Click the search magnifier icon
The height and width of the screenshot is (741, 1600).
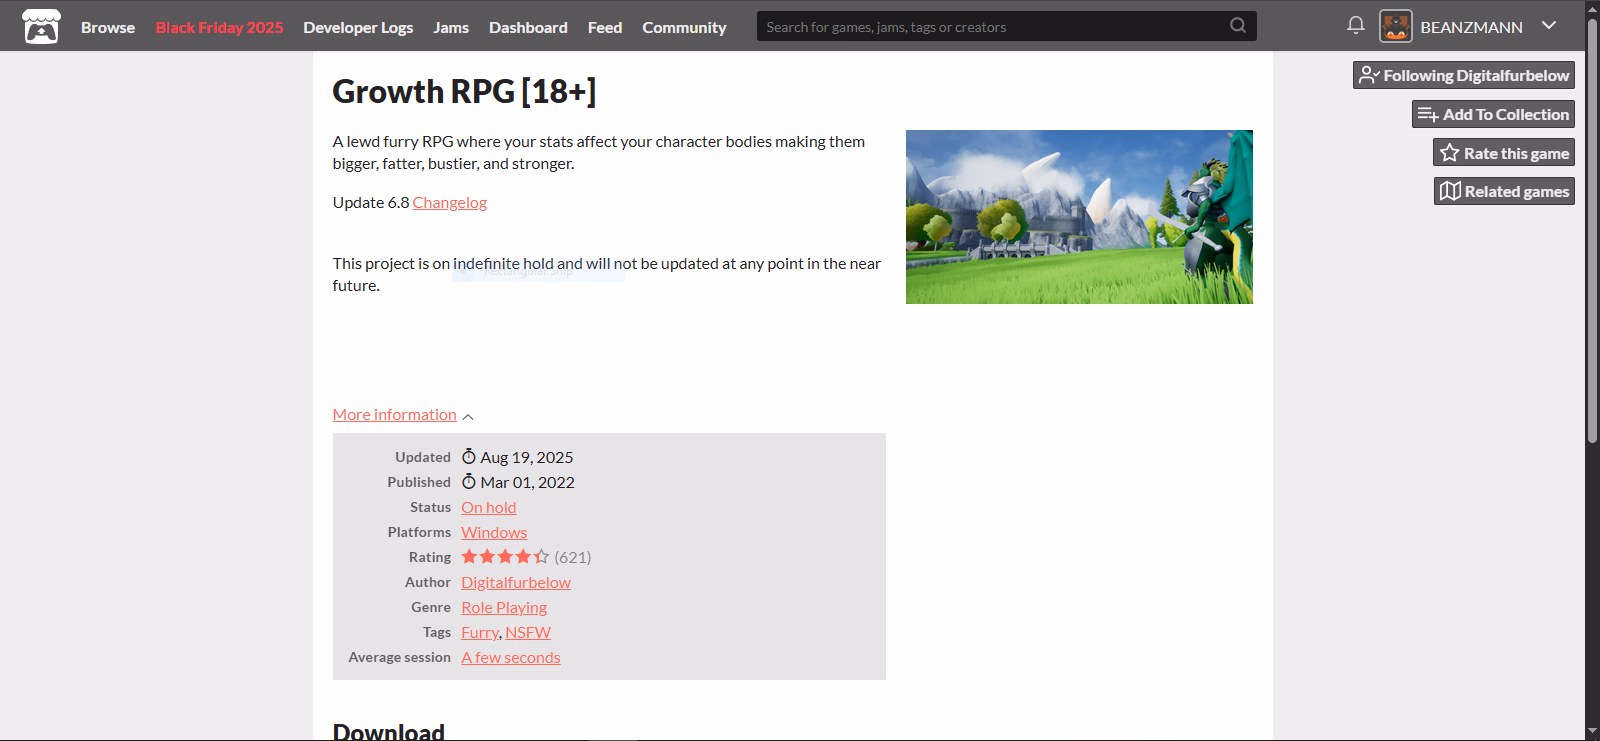(1237, 26)
